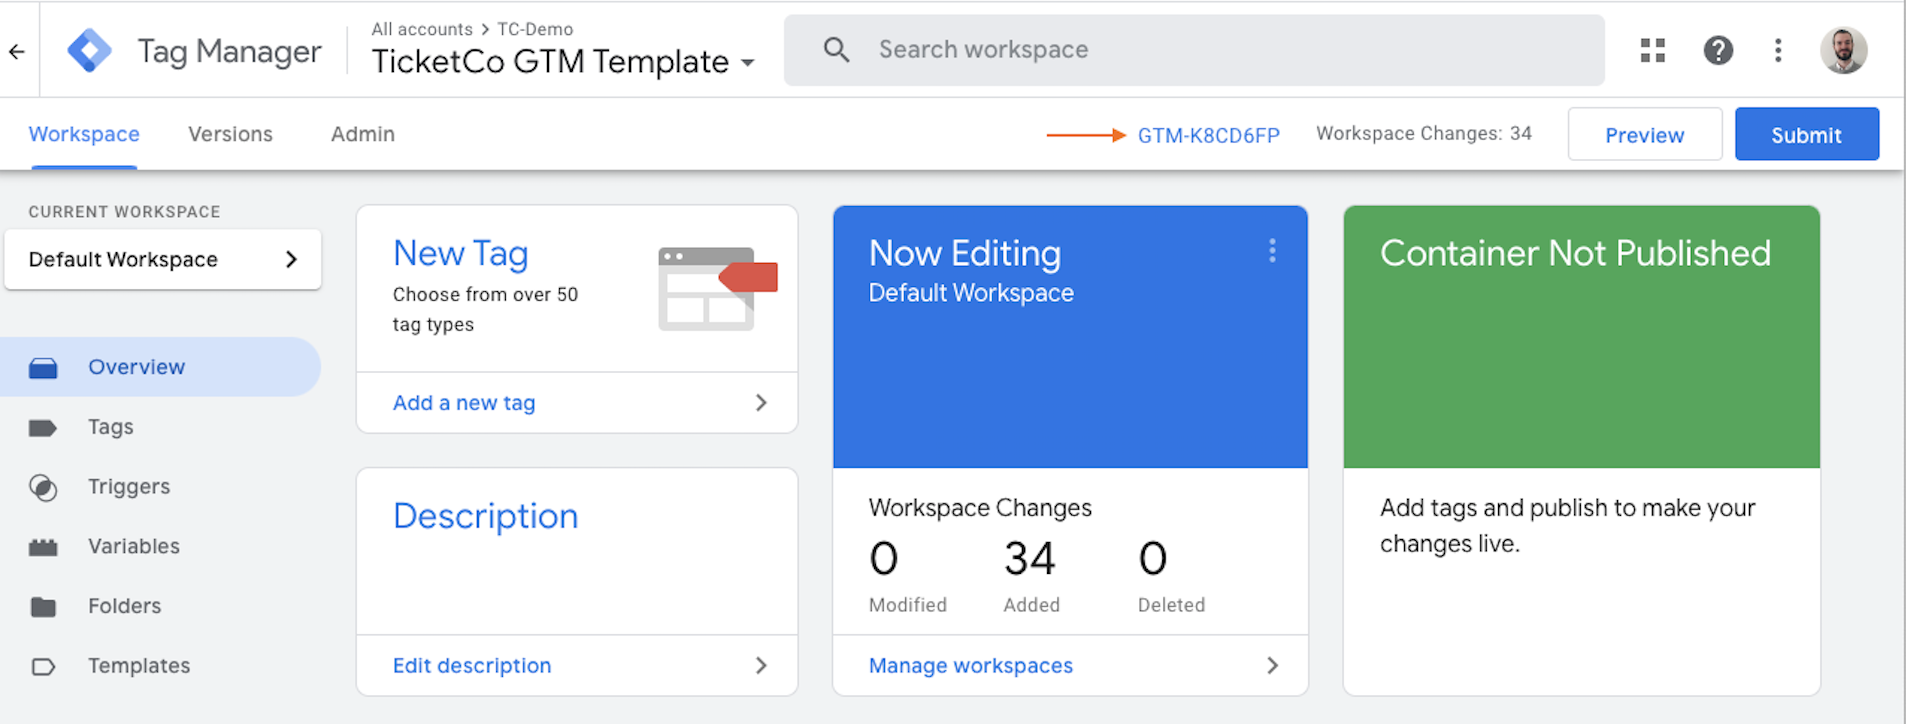Click the chevron next to Manage workspaces
Screen dimensions: 1906x724
tap(1272, 665)
